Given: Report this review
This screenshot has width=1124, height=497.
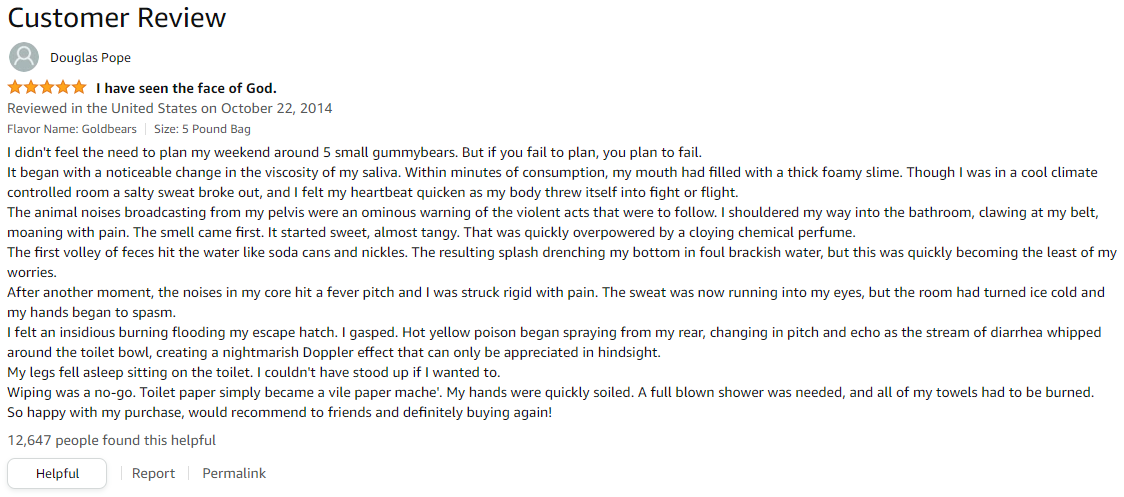Looking at the screenshot, I should click(153, 473).
